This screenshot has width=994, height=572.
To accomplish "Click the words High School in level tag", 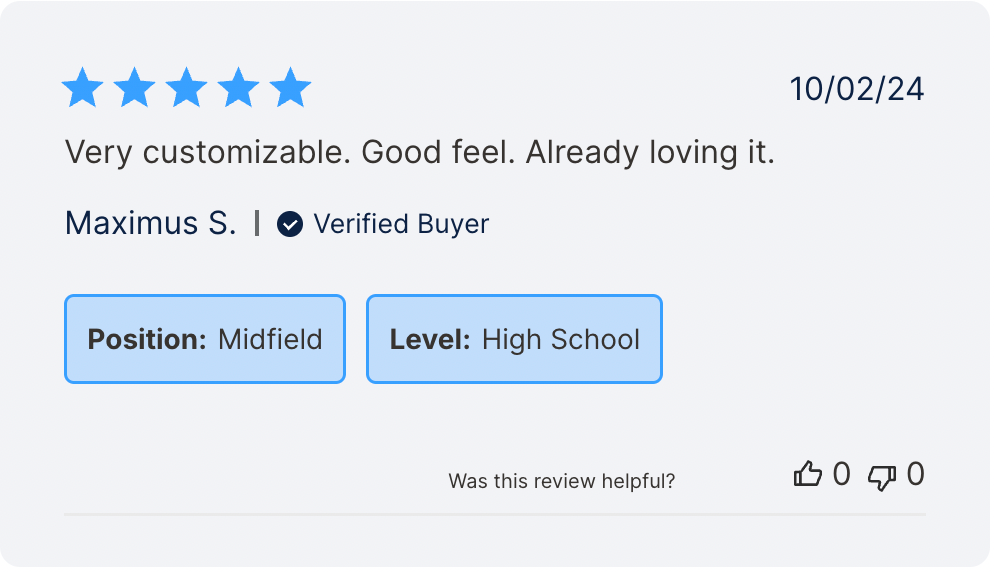I will (561, 339).
